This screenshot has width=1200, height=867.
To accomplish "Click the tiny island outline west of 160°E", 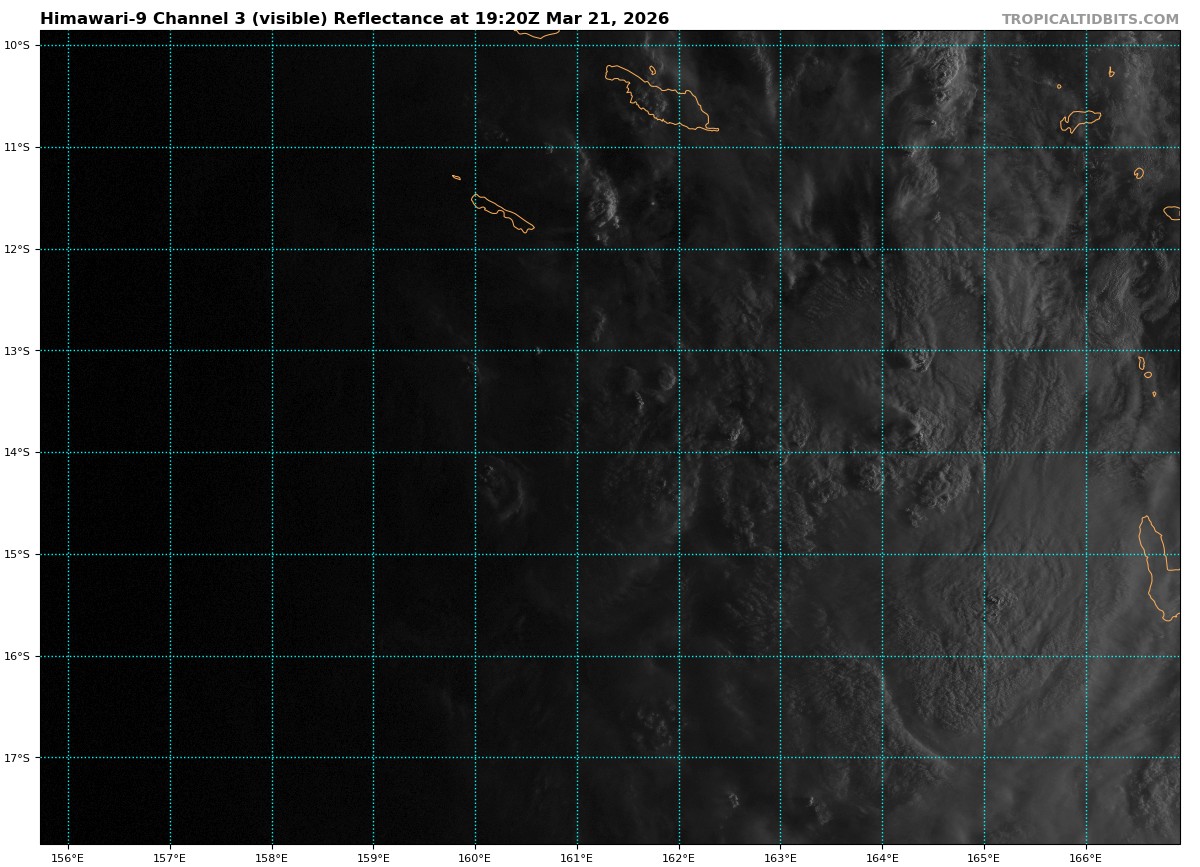I will [x=456, y=177].
